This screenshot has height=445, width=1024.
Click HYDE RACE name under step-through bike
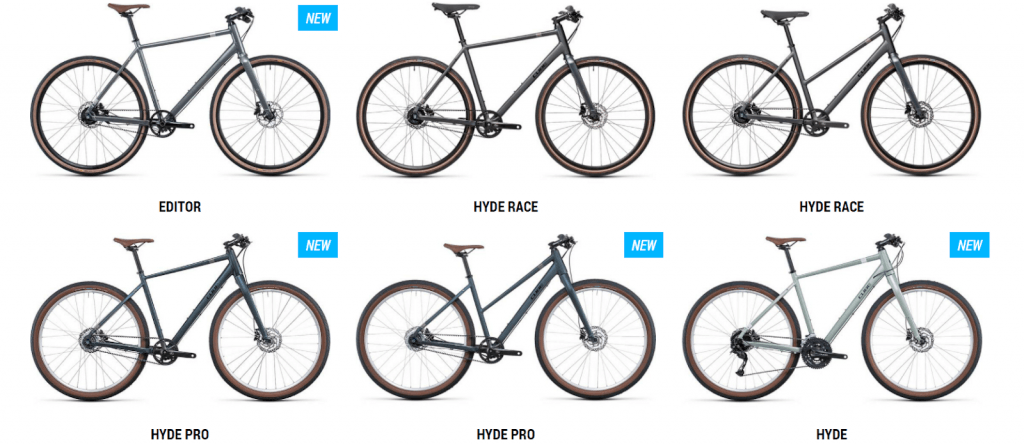(x=831, y=207)
